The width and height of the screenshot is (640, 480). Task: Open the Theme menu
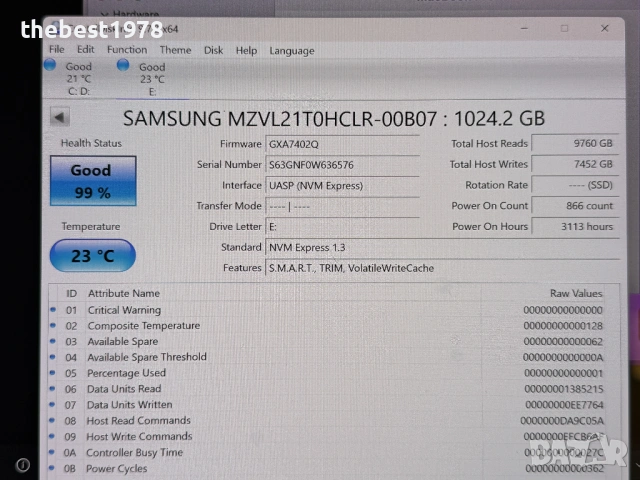[x=176, y=50]
